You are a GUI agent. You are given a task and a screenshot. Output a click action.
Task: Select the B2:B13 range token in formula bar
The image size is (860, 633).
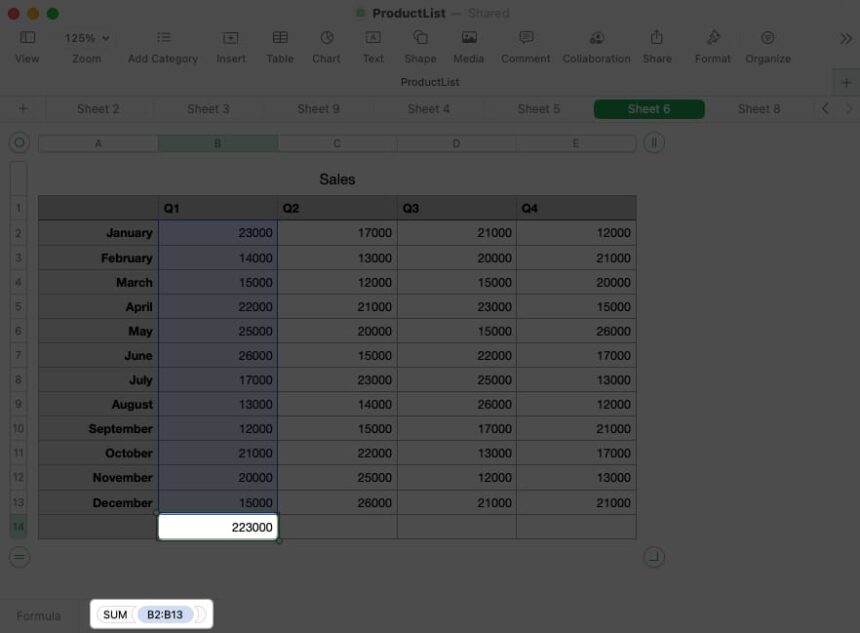click(x=165, y=614)
